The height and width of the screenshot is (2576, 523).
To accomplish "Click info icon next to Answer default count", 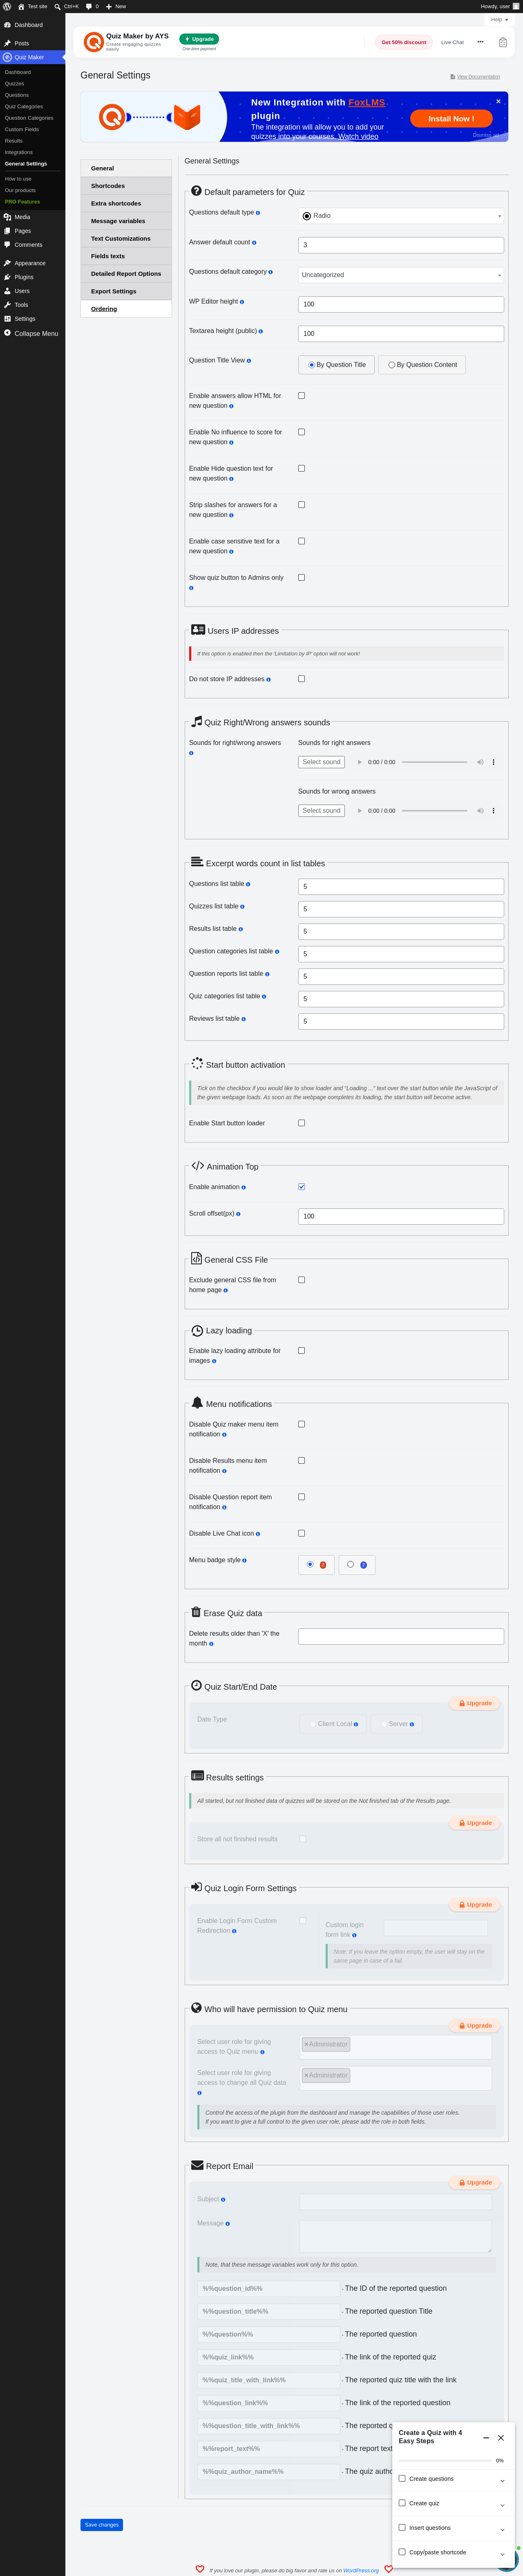I will (254, 243).
